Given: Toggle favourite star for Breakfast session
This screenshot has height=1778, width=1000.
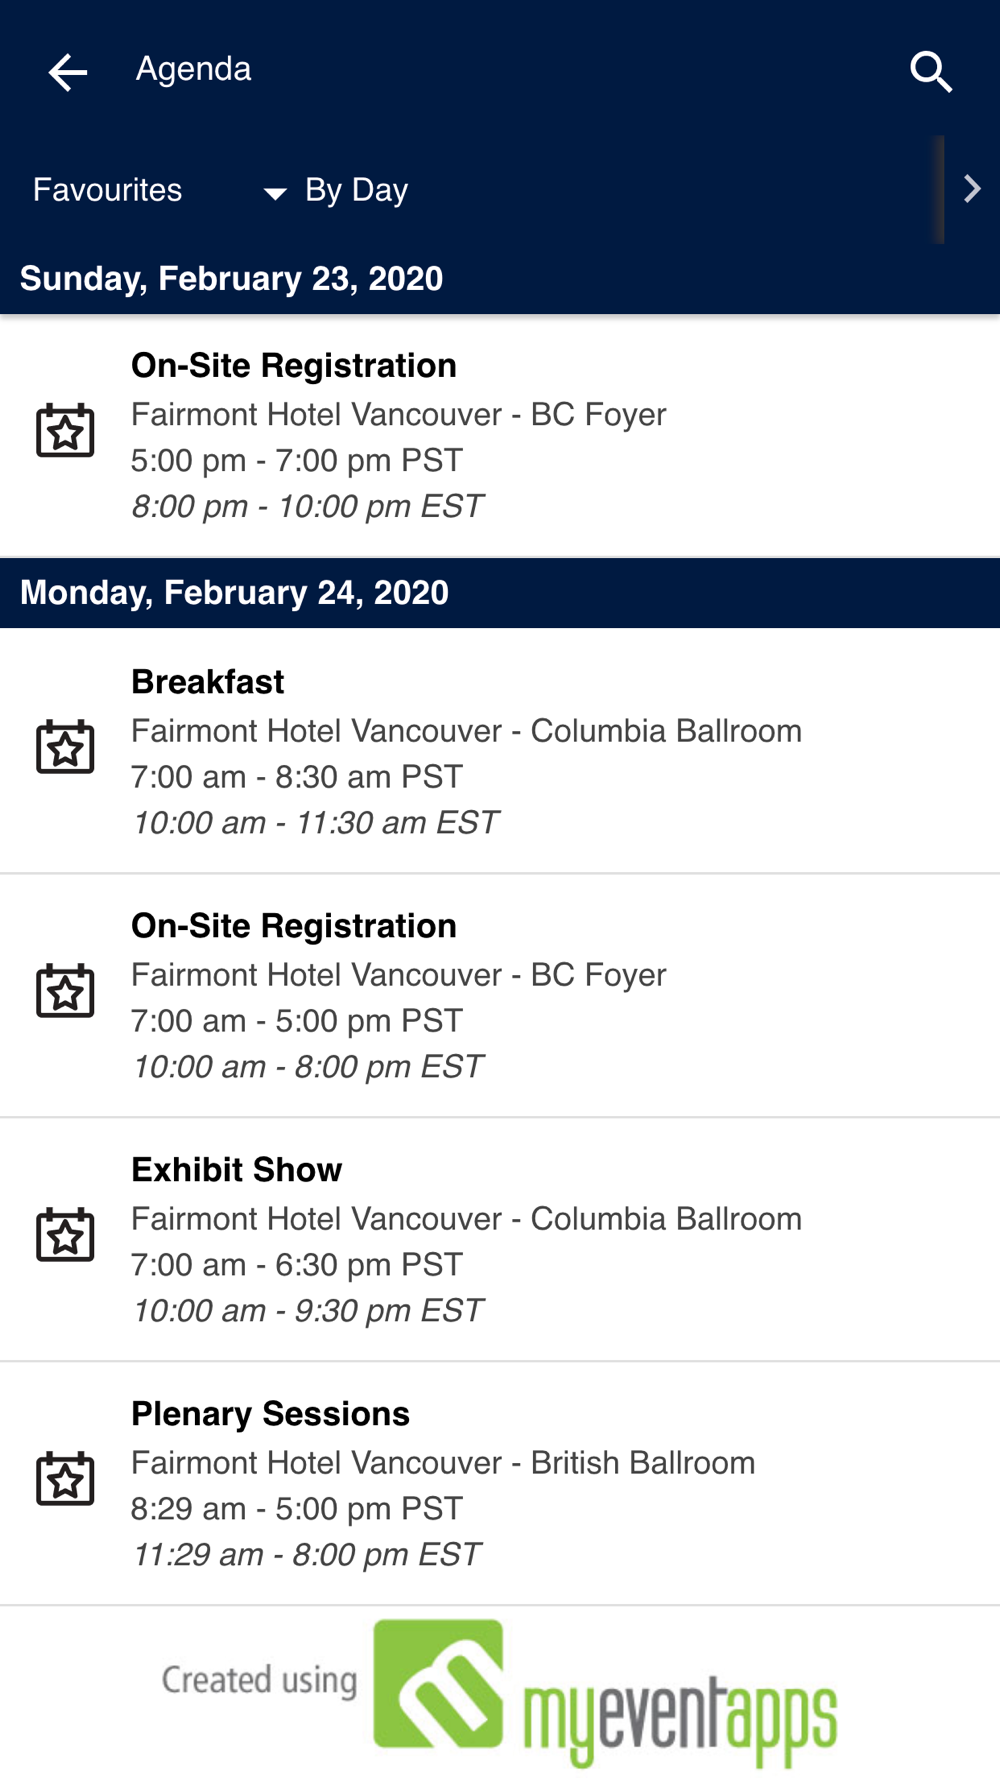Looking at the screenshot, I should click(66, 747).
